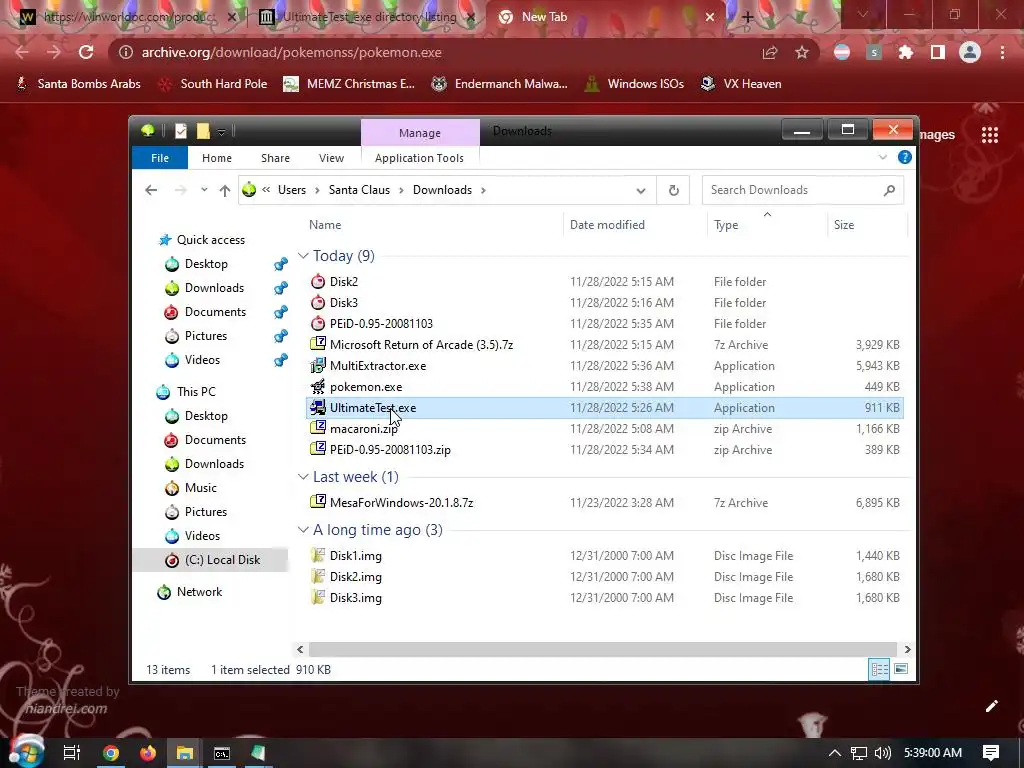Open the File tab in Explorer ribbon
The height and width of the screenshot is (768, 1024).
tap(159, 158)
